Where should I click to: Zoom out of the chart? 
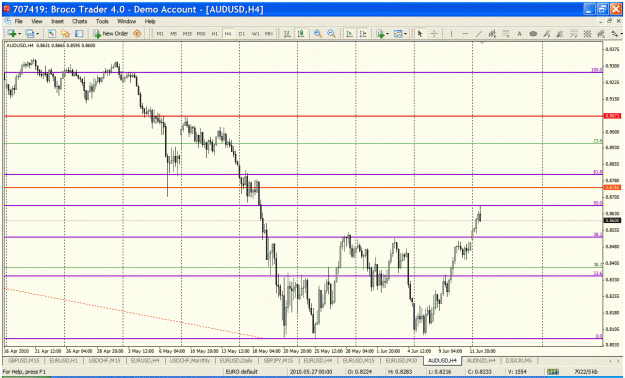coord(331,34)
